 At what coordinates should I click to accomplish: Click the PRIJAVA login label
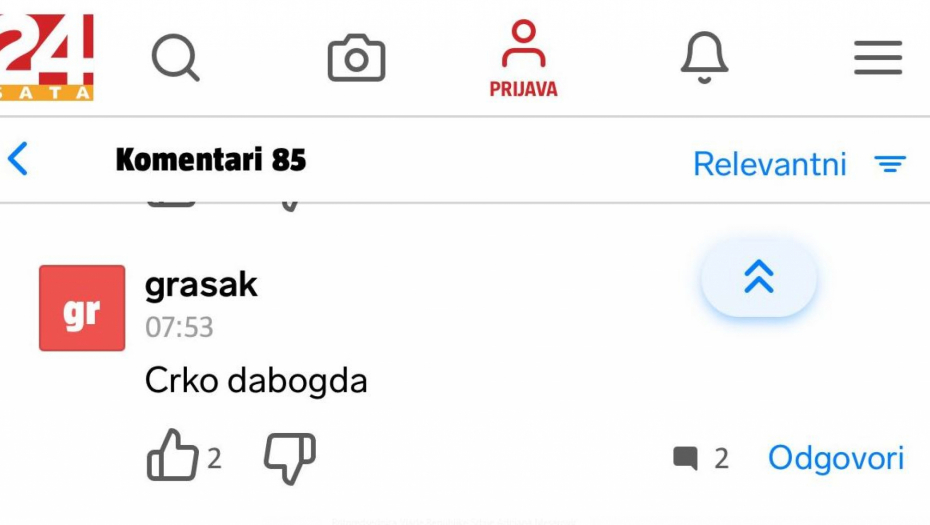pos(524,89)
